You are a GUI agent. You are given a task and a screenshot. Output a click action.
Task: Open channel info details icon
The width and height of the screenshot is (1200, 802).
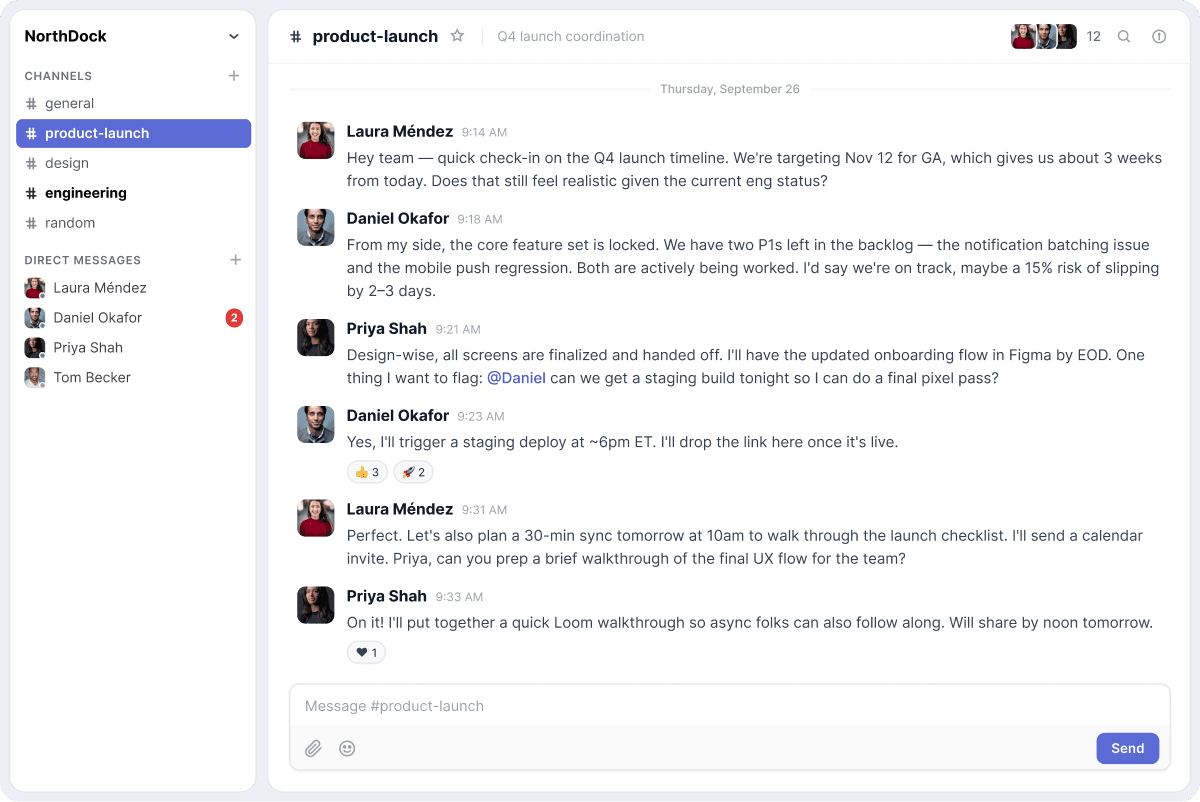1159,36
